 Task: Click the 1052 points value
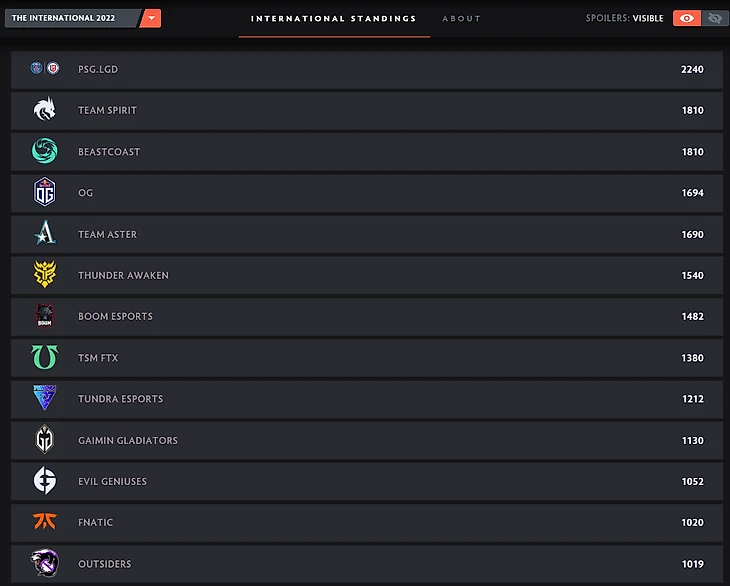tap(693, 481)
